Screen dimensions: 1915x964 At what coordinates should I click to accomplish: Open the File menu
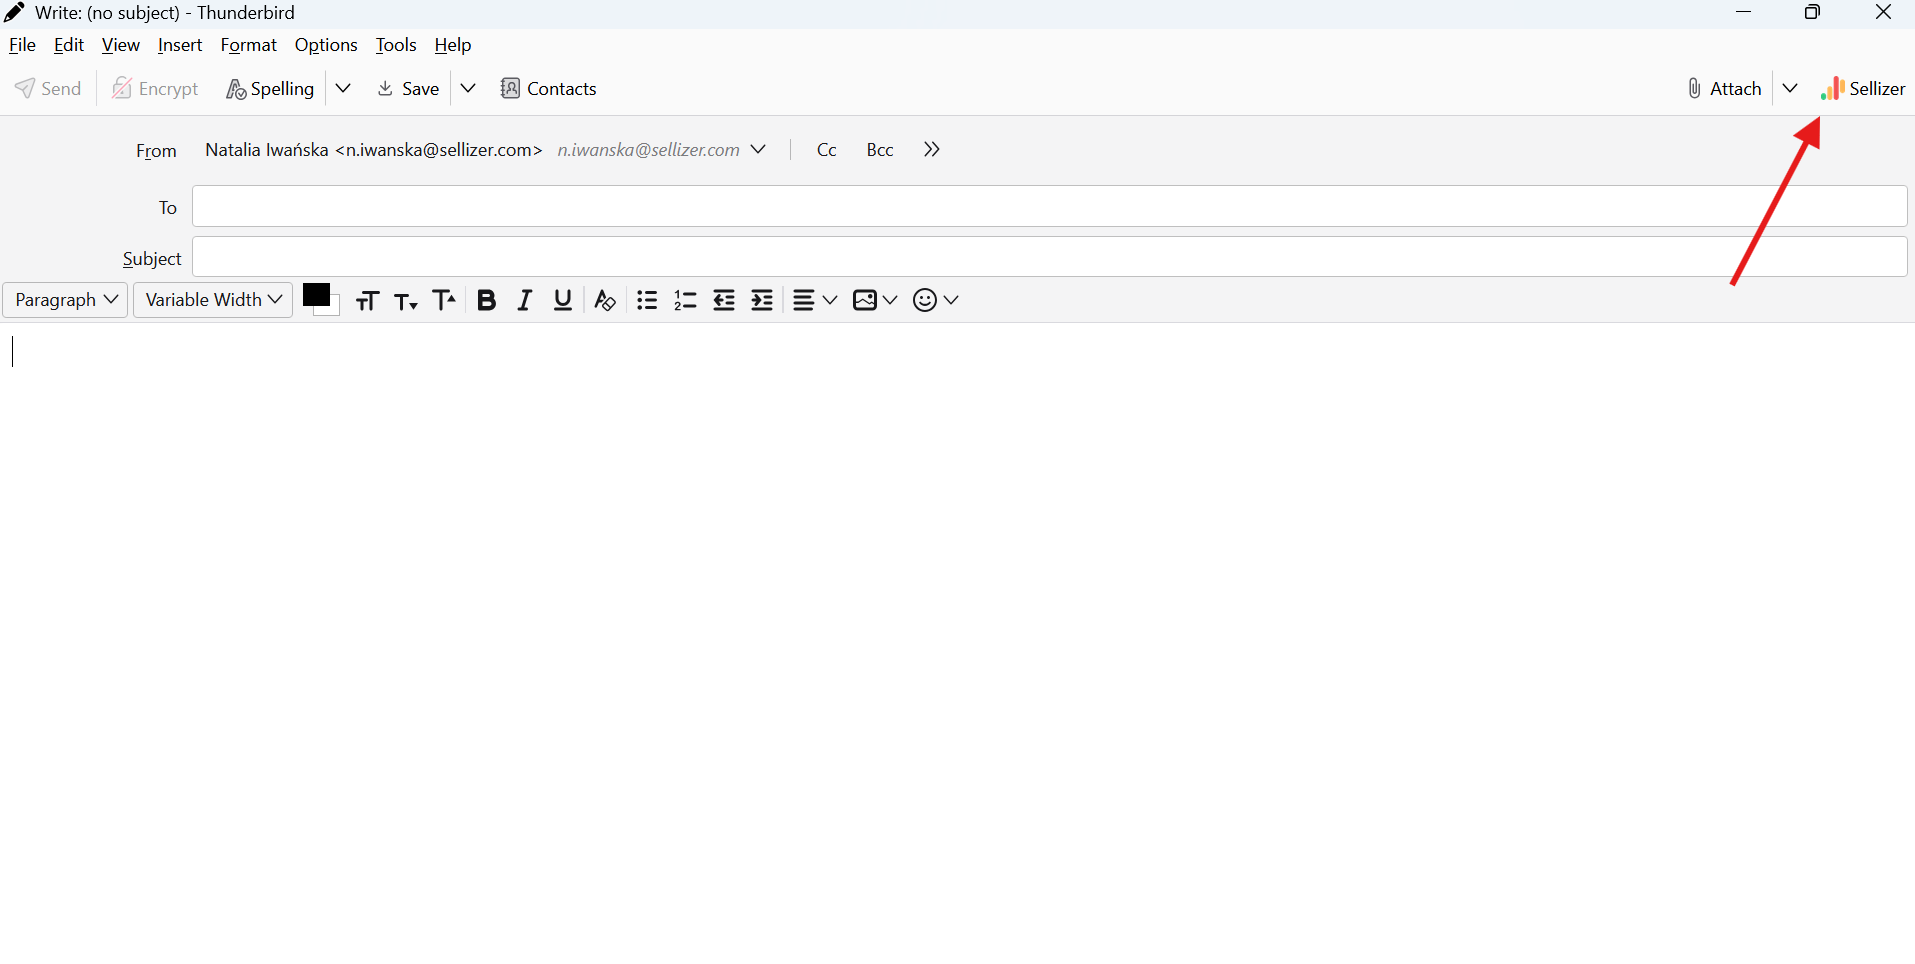point(22,45)
